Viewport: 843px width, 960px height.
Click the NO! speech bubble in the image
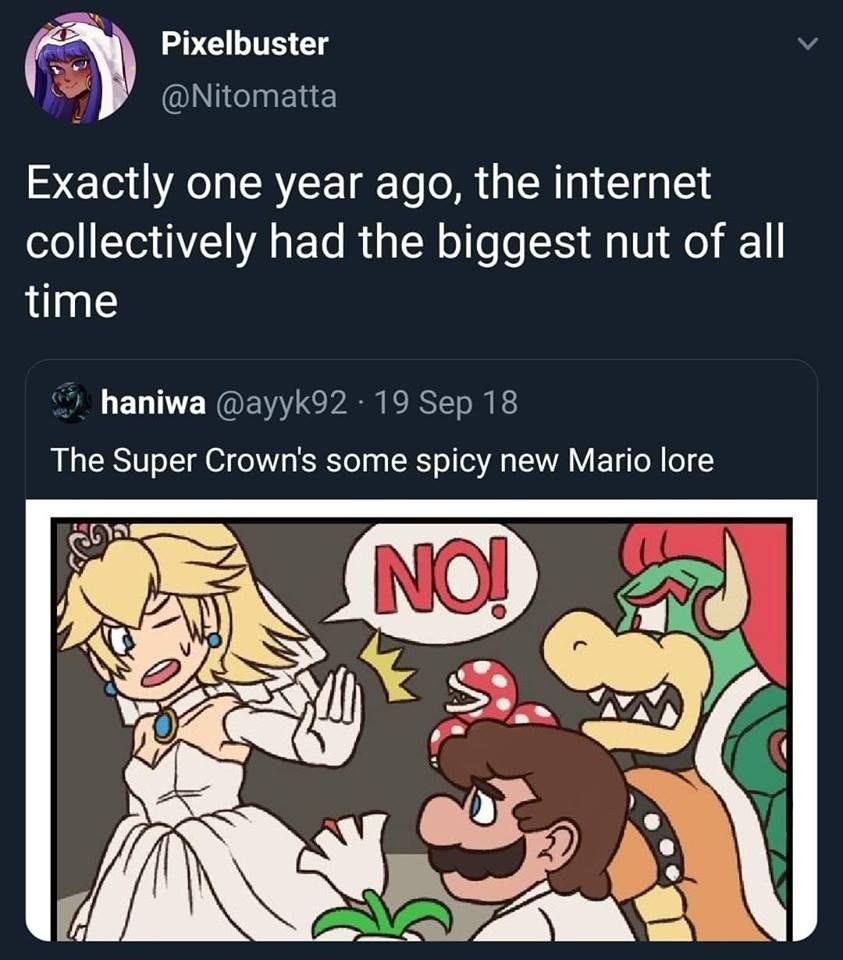pyautogui.click(x=439, y=582)
